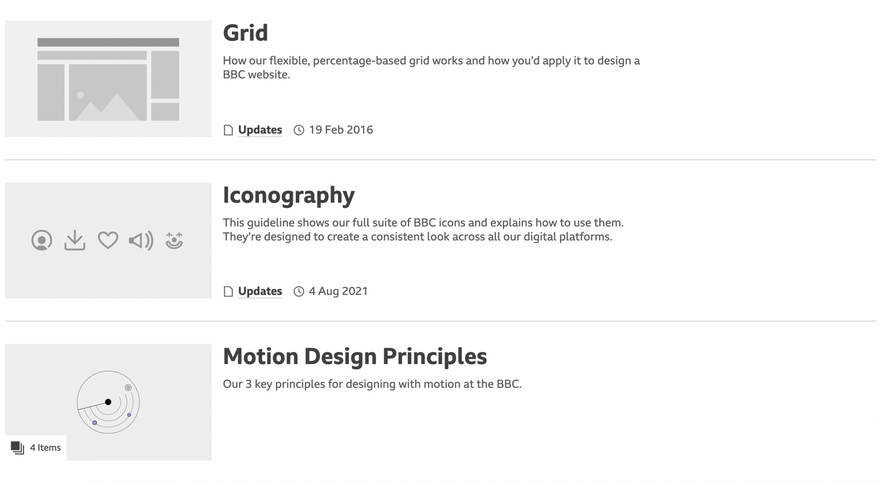Click the 4 Aug 2021 date text
The width and height of the screenshot is (880, 483).
(338, 292)
